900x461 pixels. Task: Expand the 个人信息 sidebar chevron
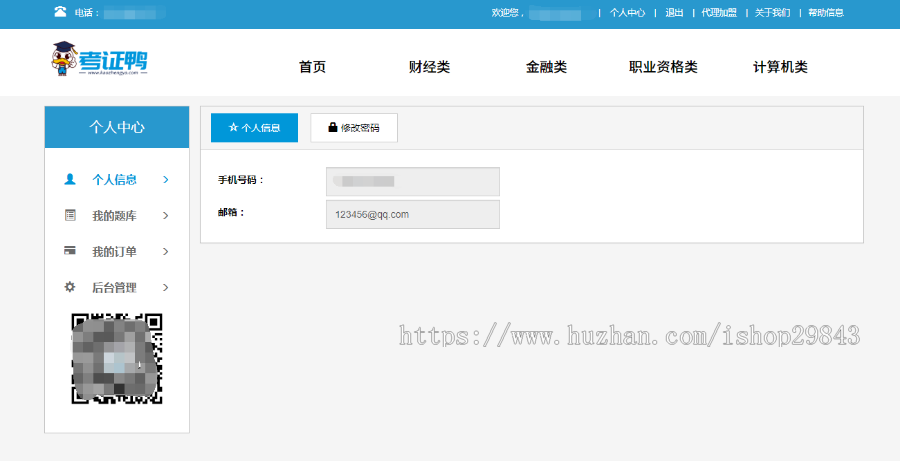pyautogui.click(x=166, y=180)
